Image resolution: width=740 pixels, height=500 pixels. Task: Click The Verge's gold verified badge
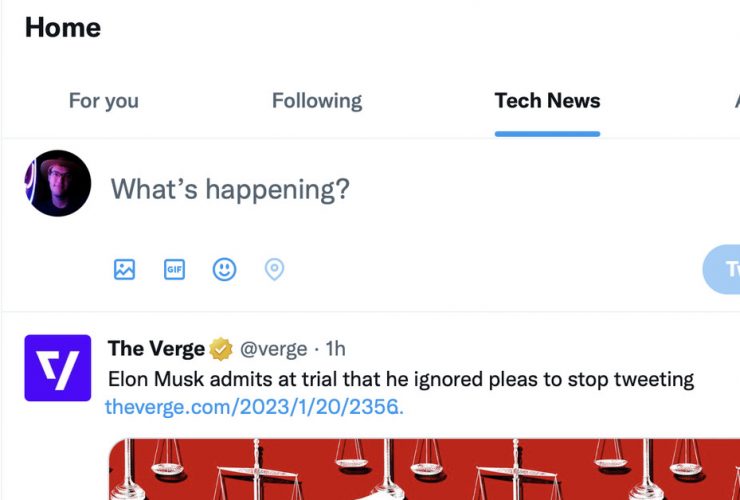click(x=221, y=349)
